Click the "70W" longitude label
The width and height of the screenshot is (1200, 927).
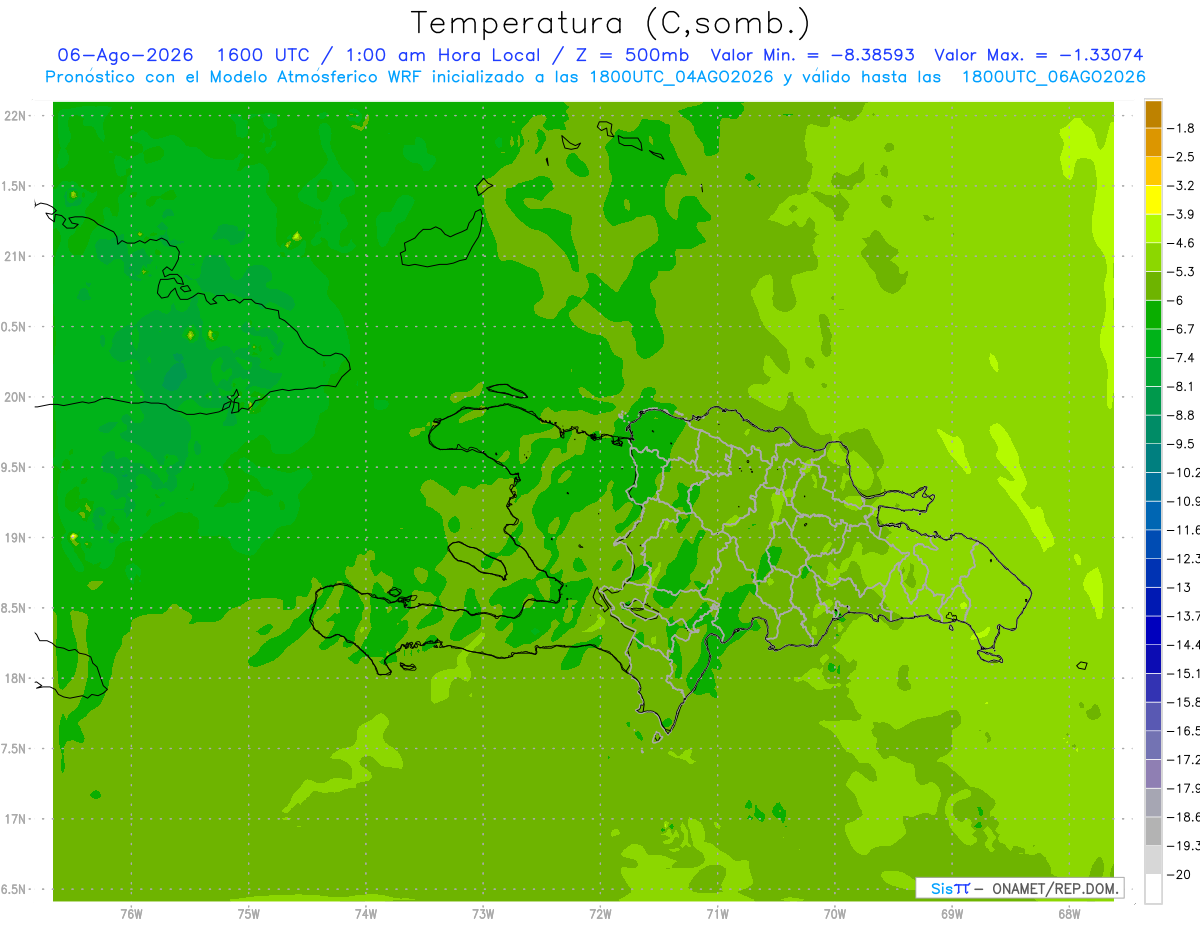pos(835,914)
